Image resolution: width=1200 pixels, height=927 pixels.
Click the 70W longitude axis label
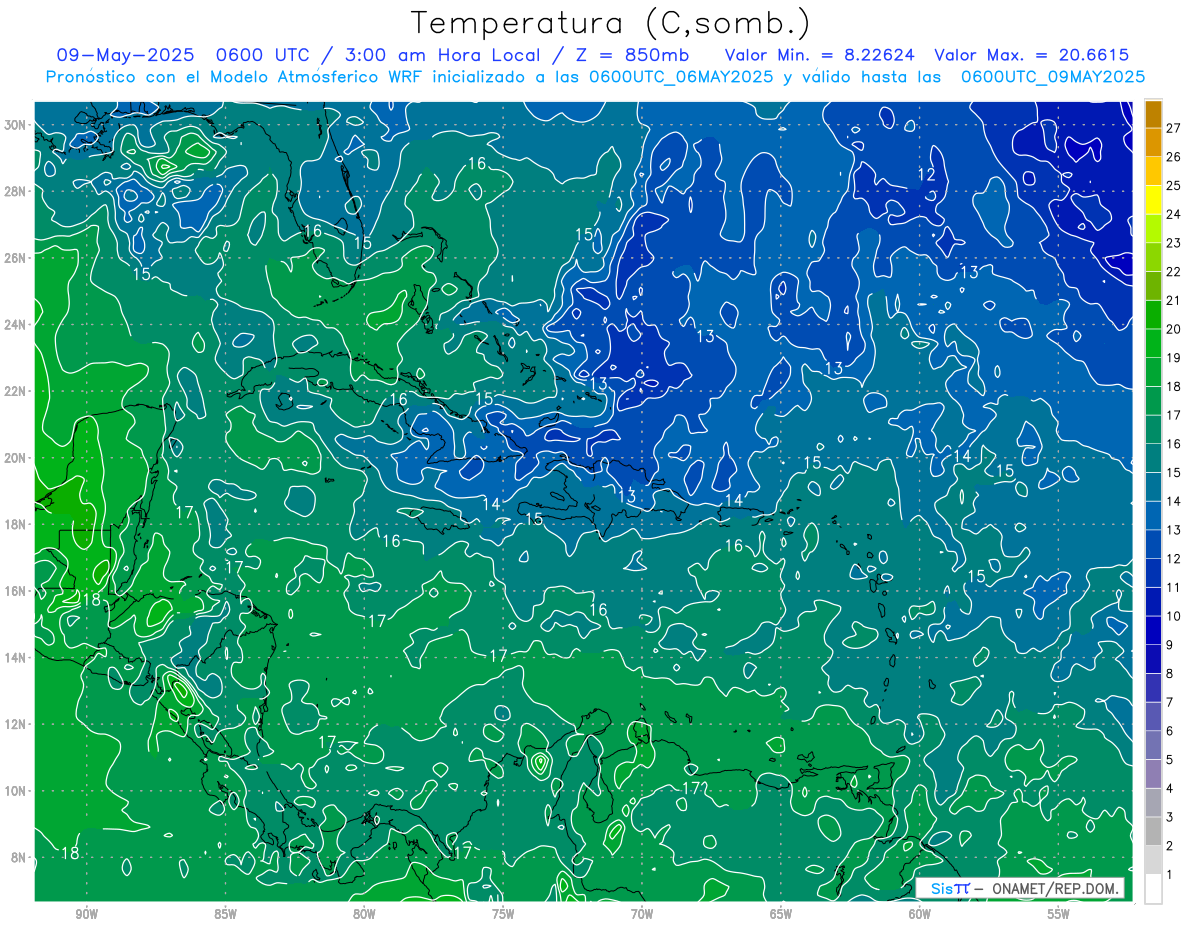(642, 914)
